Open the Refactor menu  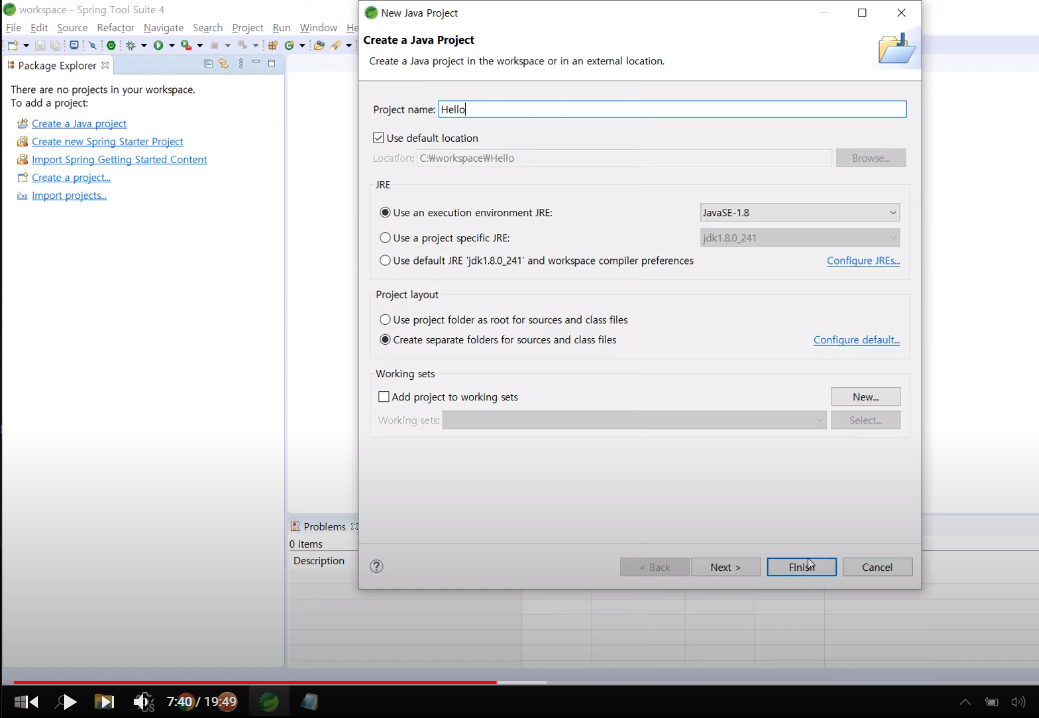(115, 28)
